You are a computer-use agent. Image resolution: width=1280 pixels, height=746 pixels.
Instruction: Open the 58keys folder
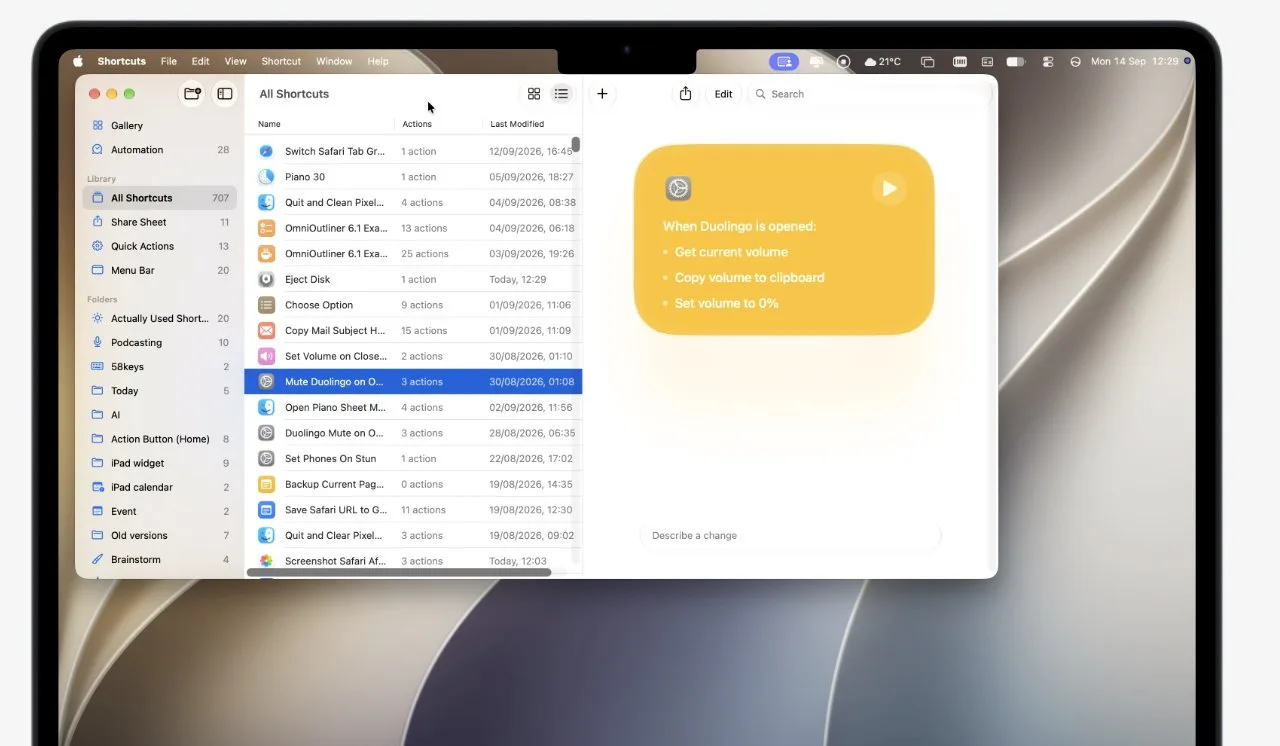point(160,367)
